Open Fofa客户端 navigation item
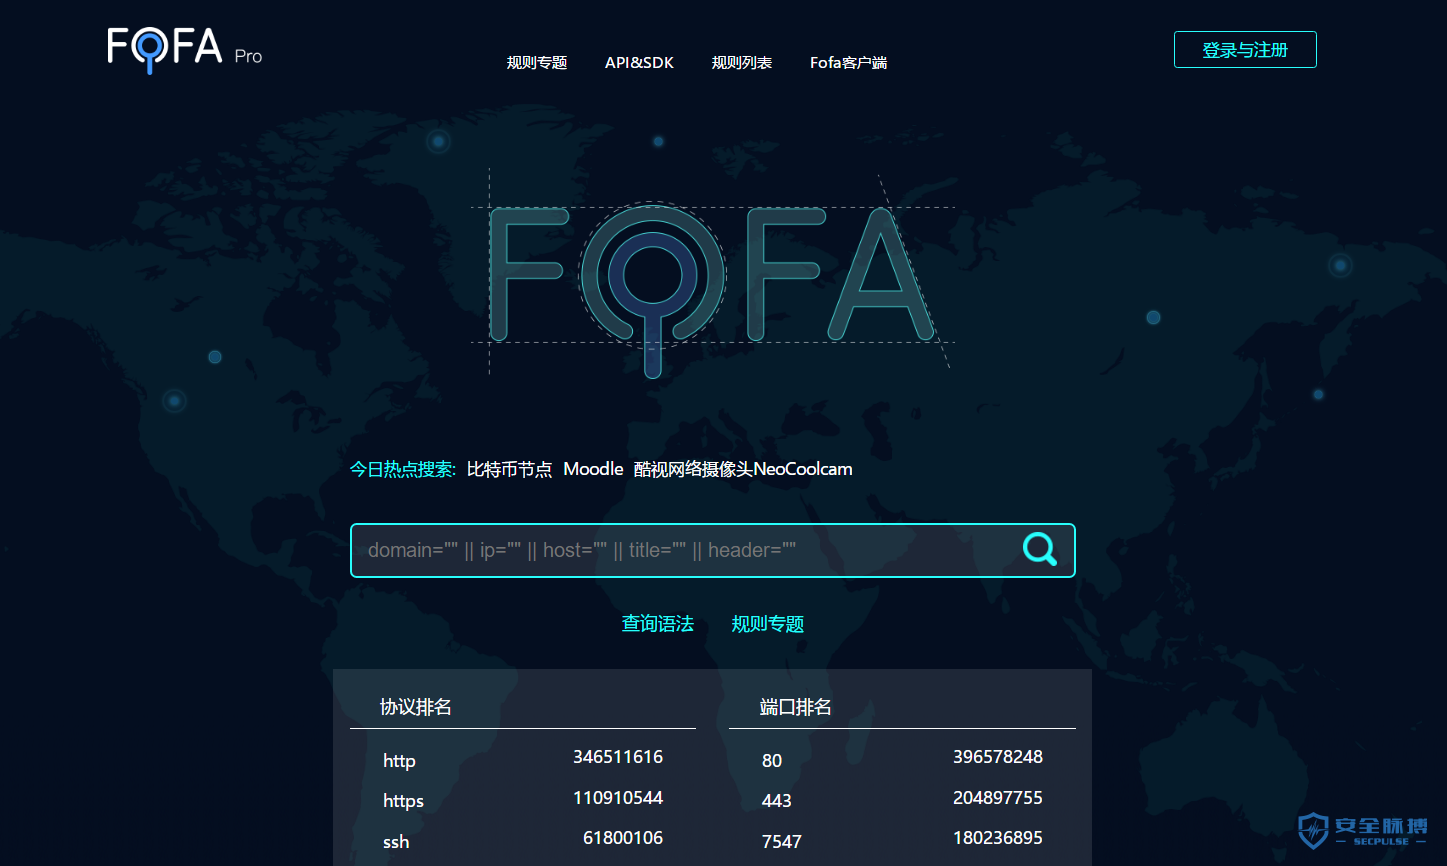The image size is (1447, 866). 848,62
